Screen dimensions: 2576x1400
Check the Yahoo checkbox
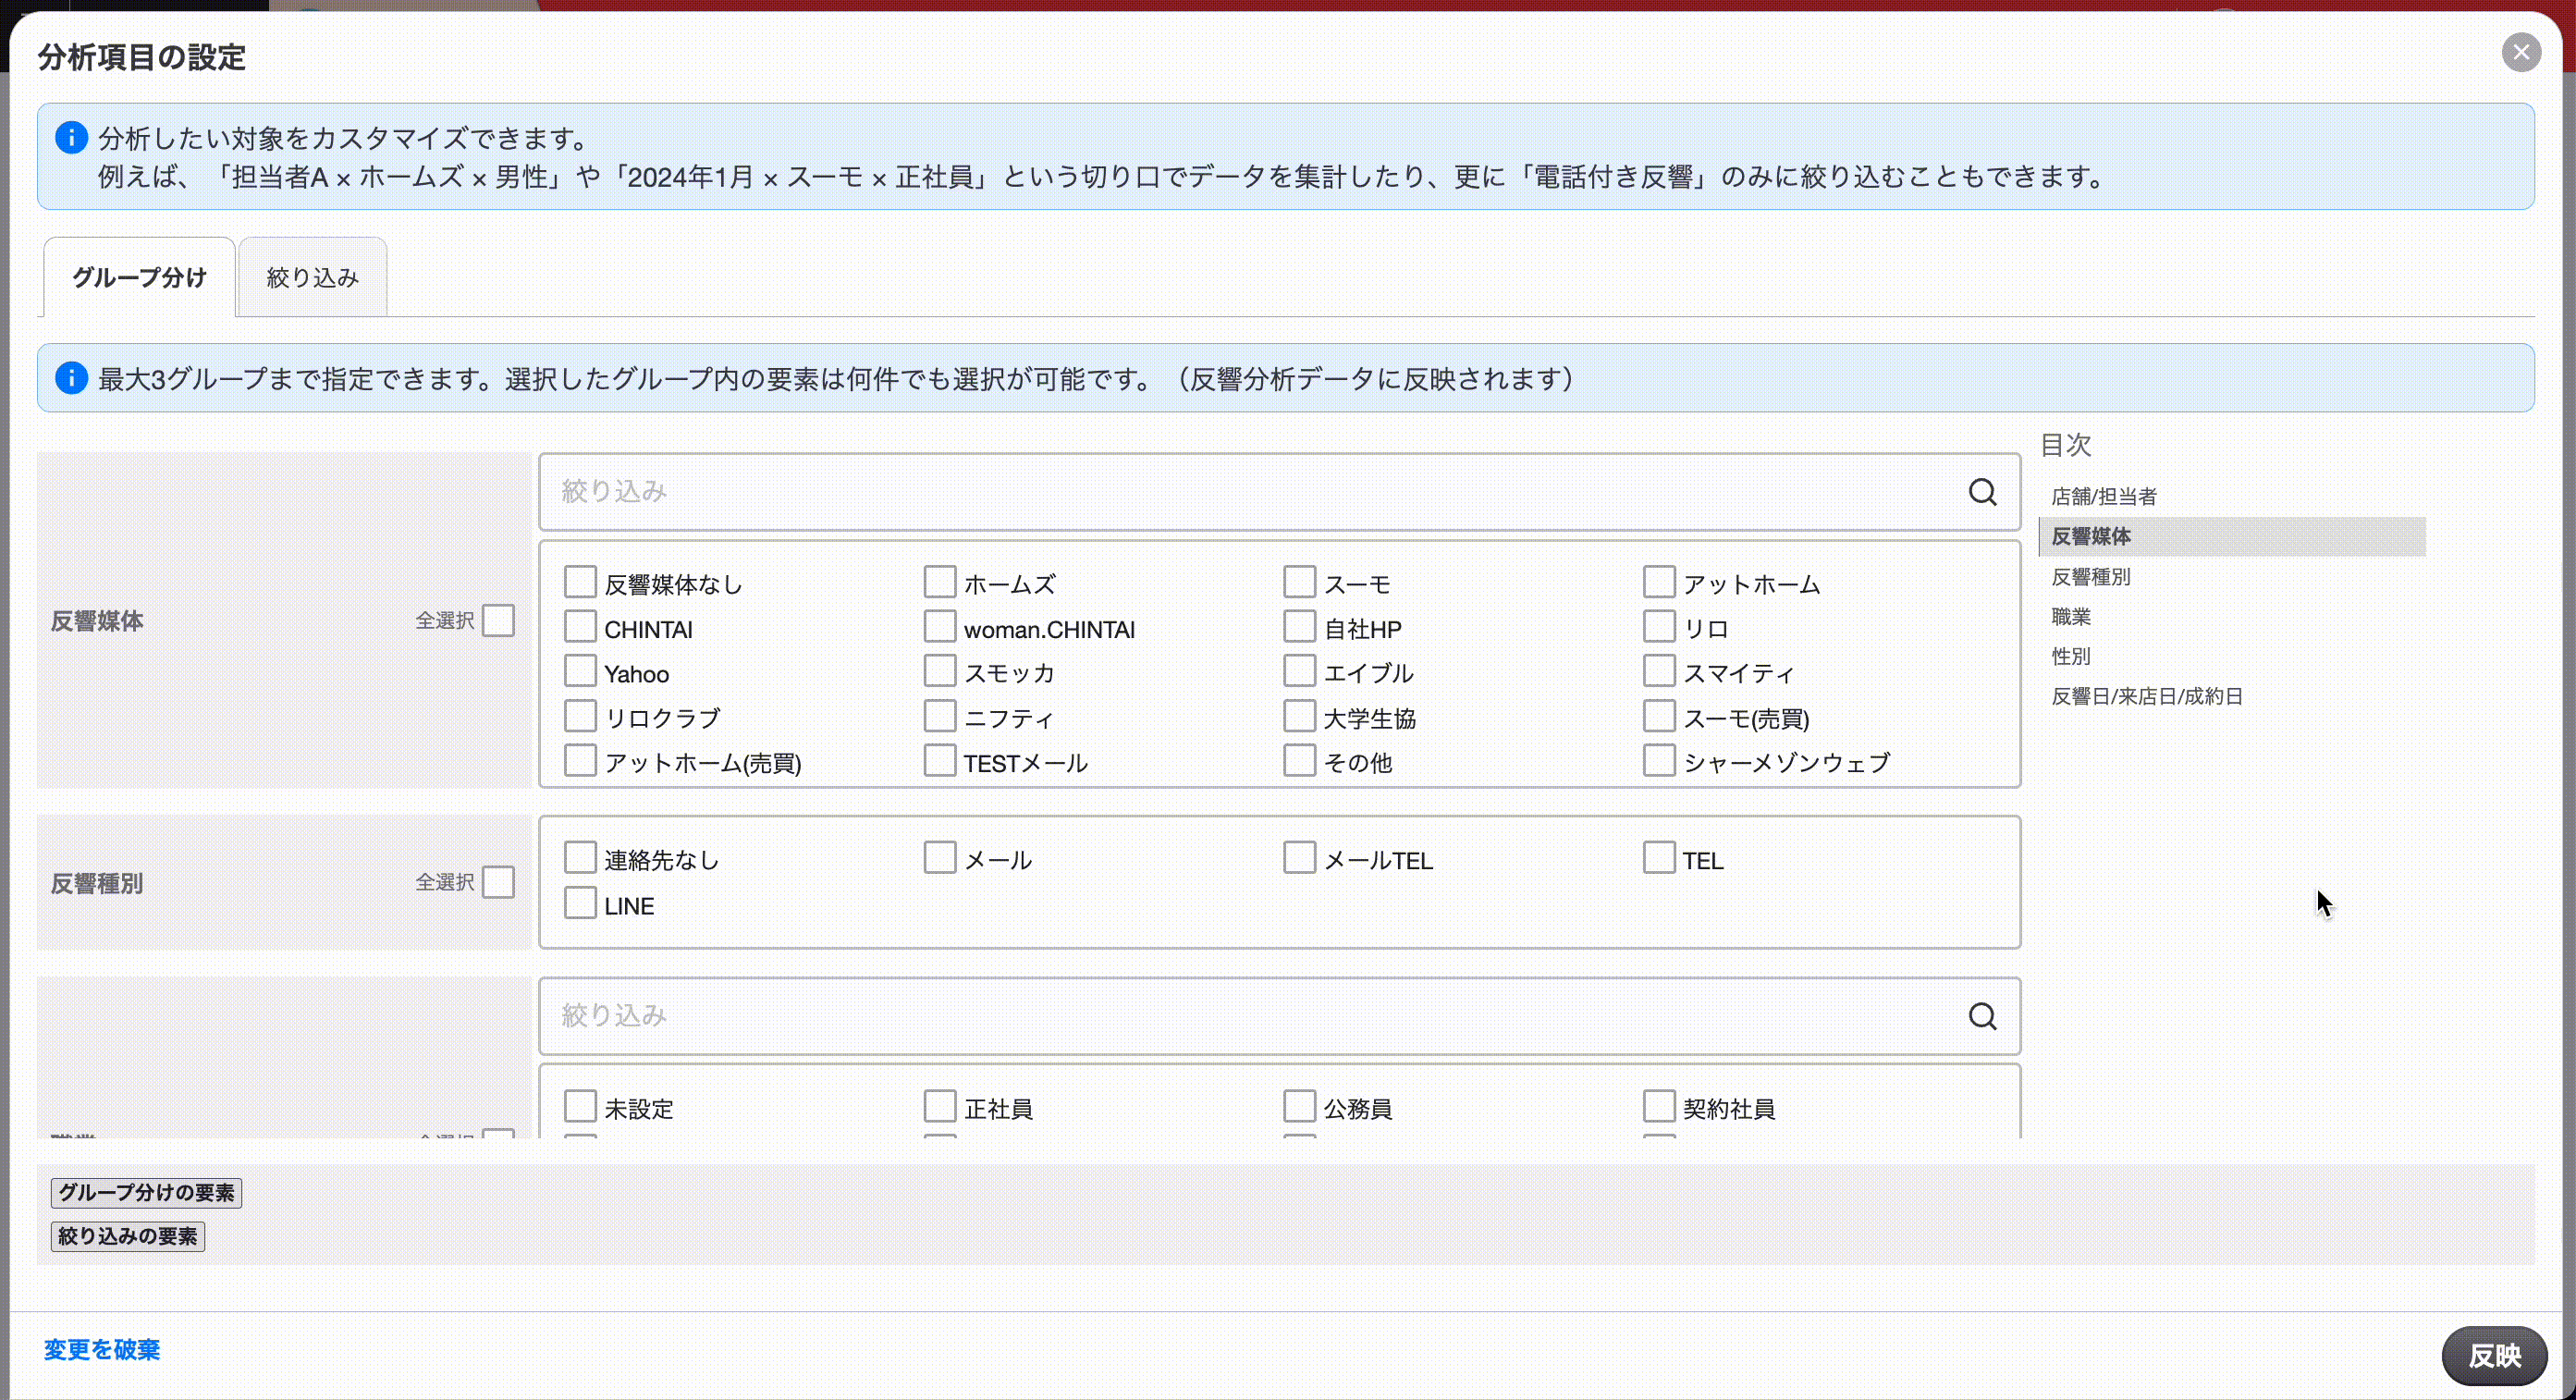click(580, 671)
